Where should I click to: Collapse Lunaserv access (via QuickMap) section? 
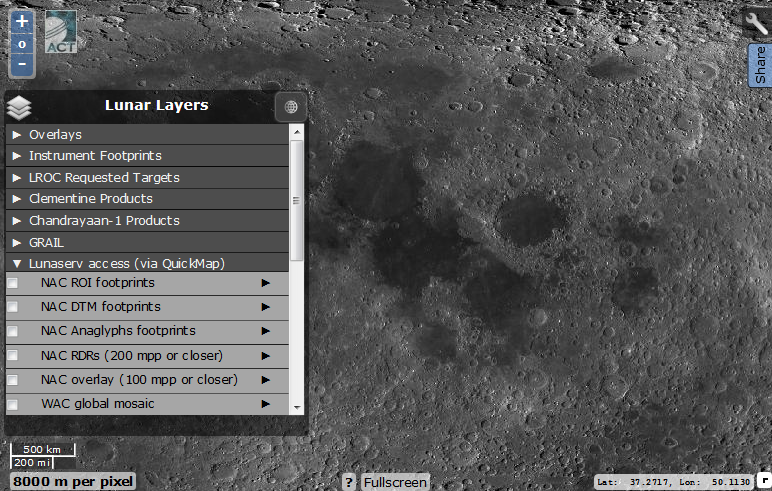(x=147, y=263)
